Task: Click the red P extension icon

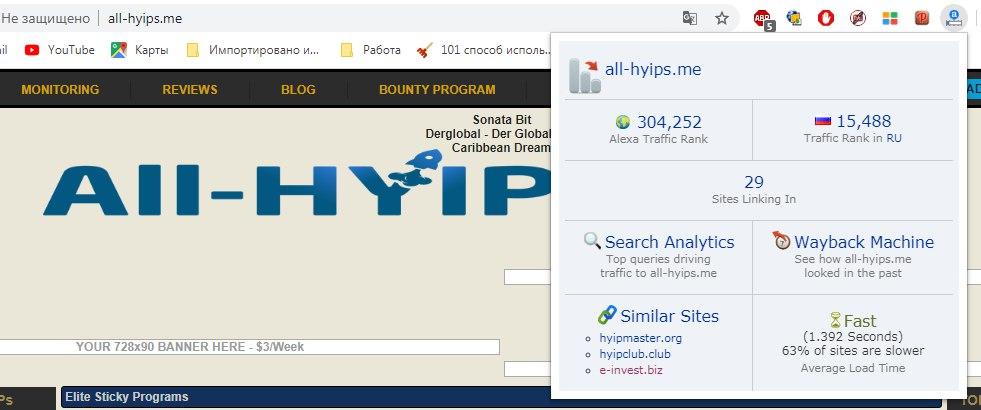Action: click(x=921, y=18)
